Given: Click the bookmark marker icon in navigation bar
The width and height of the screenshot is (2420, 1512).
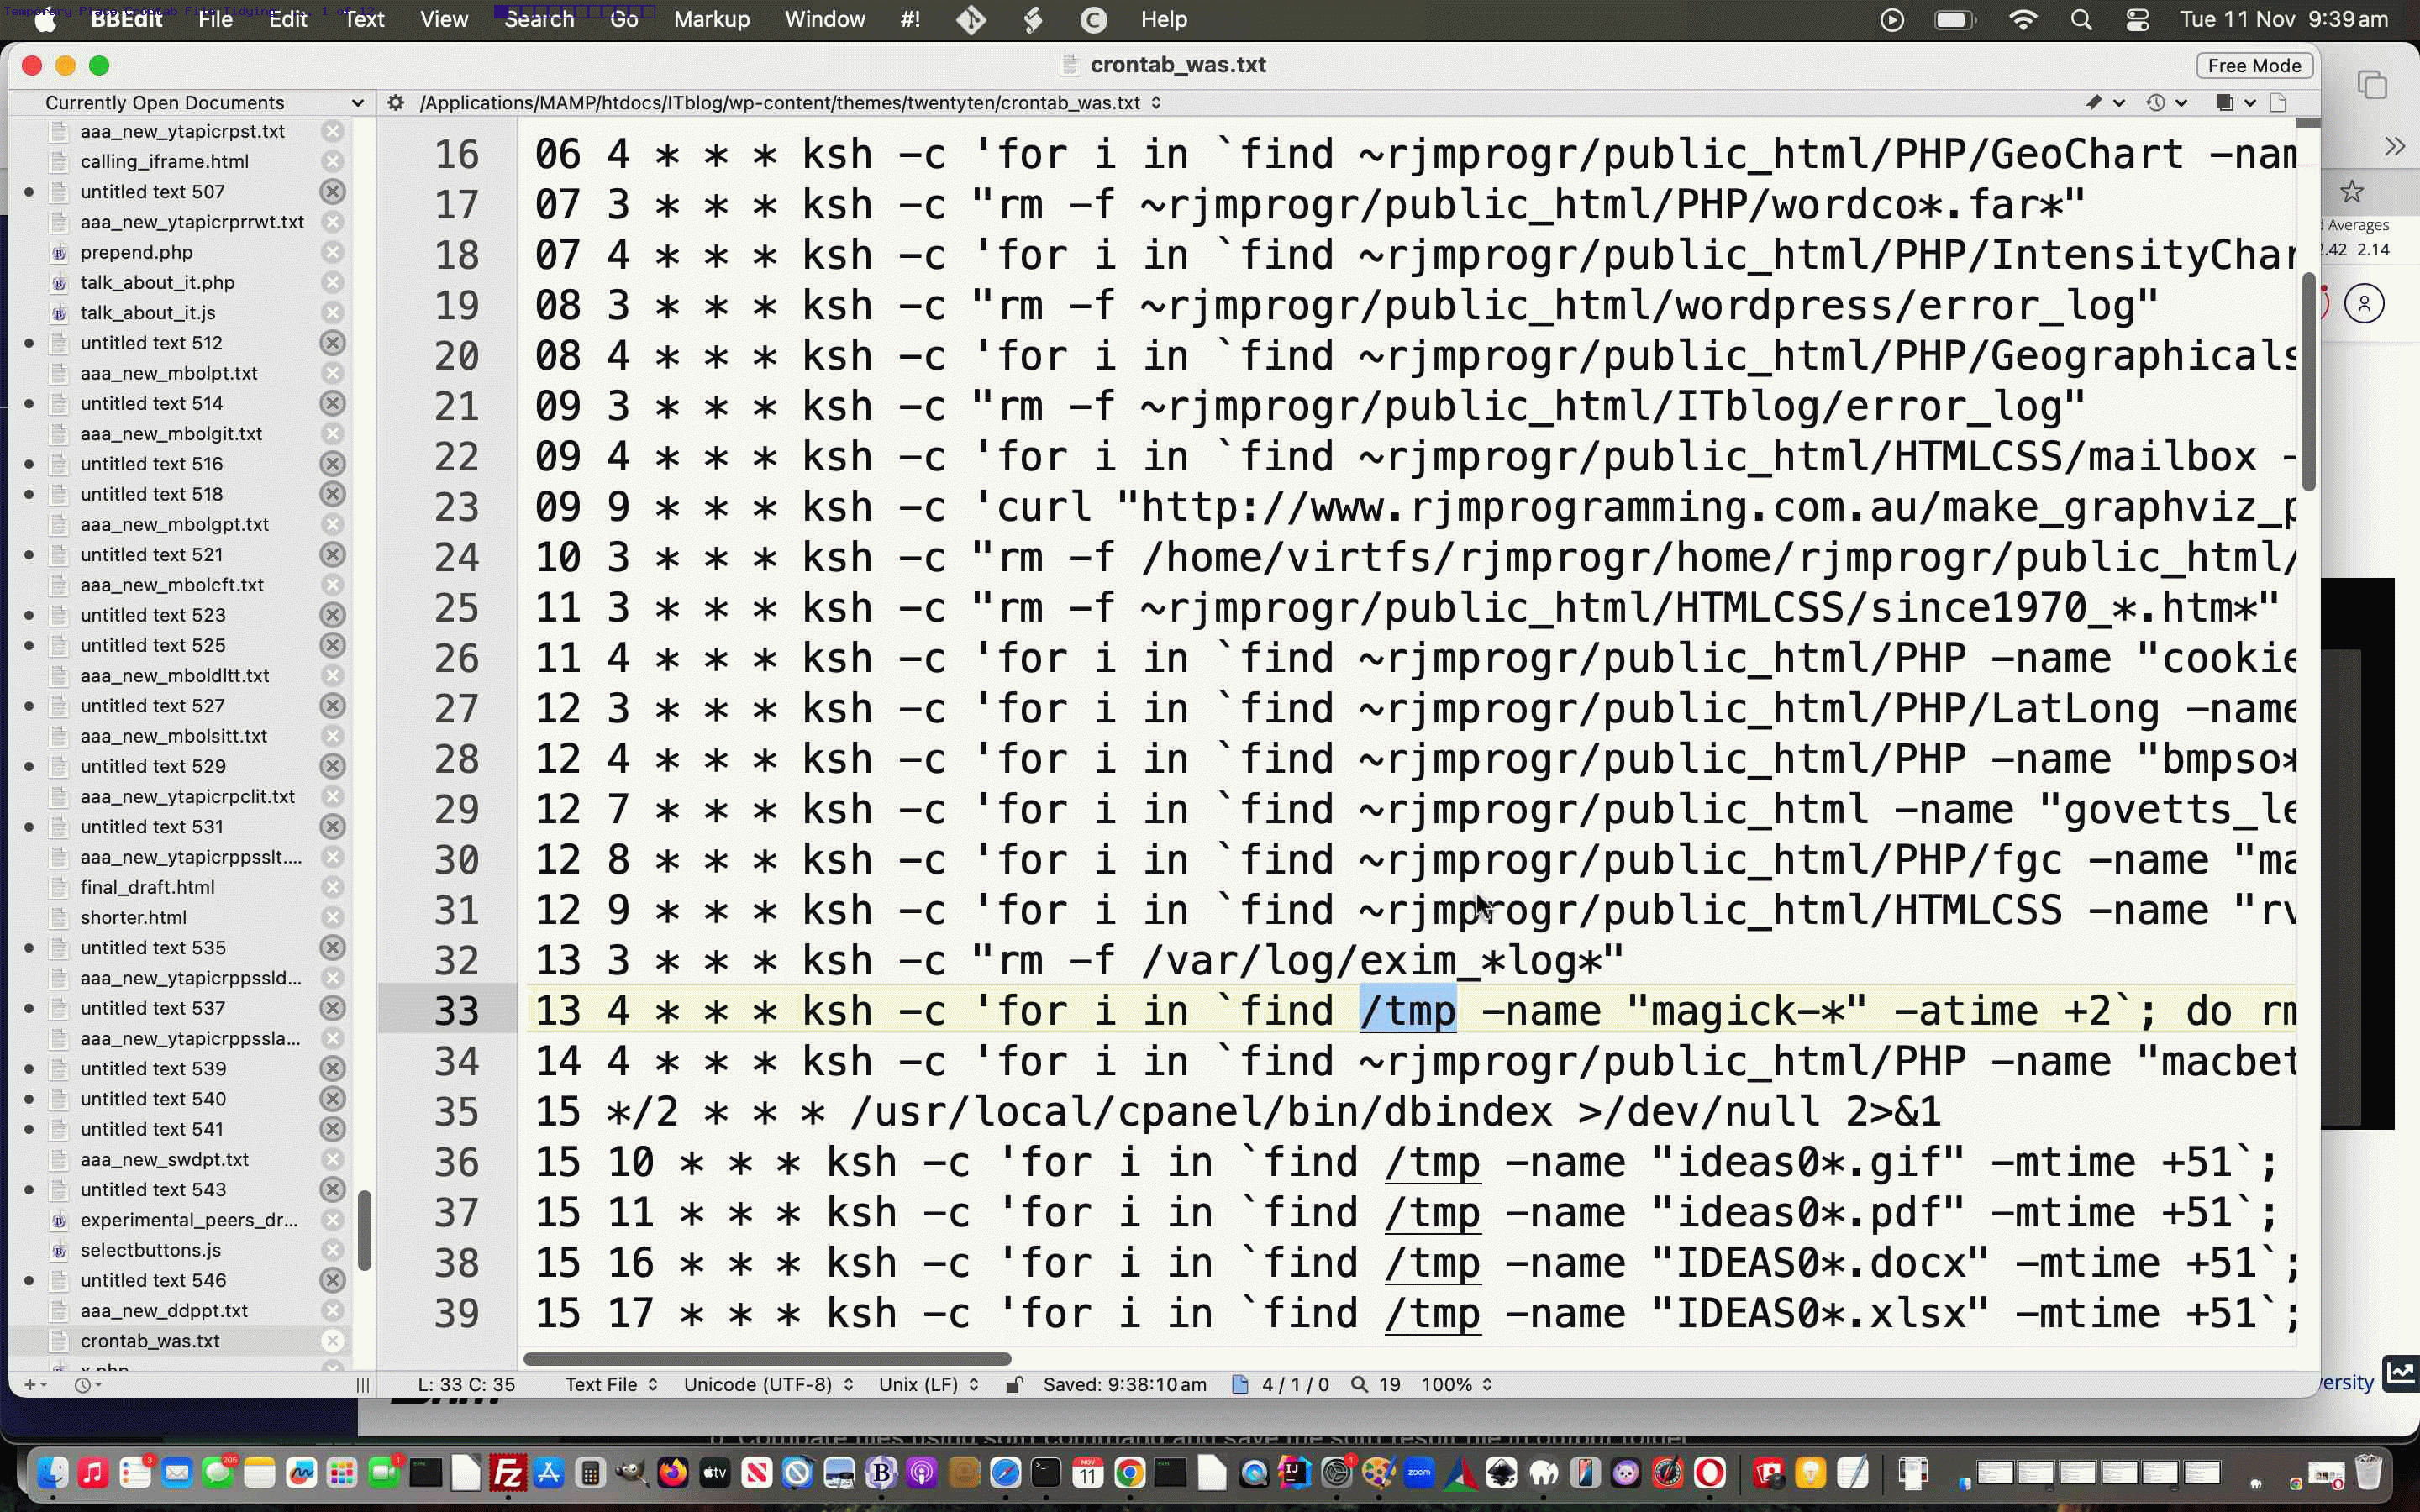Looking at the screenshot, I should [x=2094, y=103].
